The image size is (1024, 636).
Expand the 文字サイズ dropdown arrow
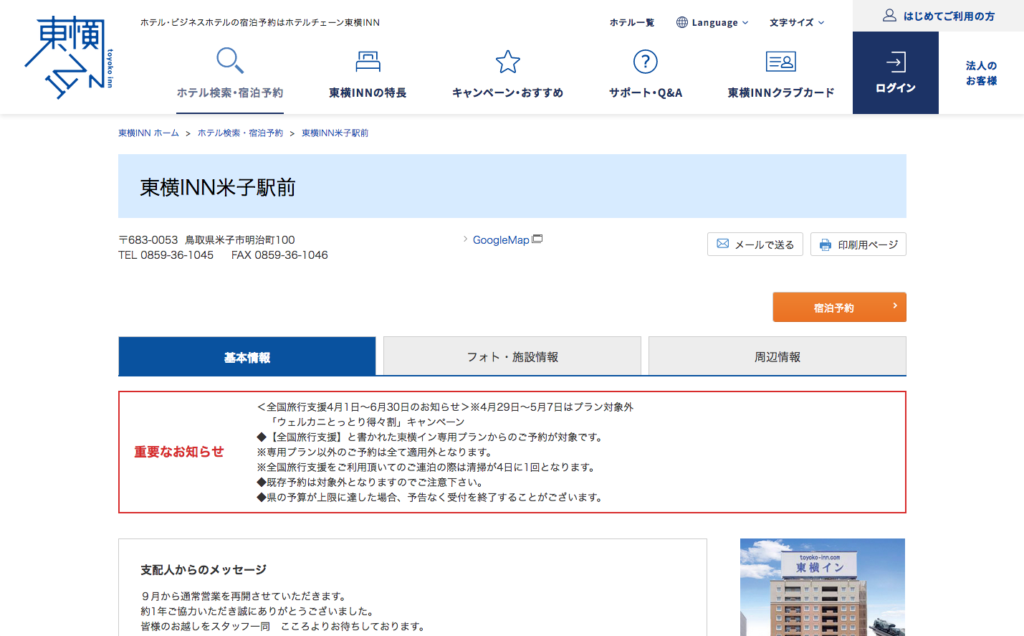pyautogui.click(x=821, y=22)
